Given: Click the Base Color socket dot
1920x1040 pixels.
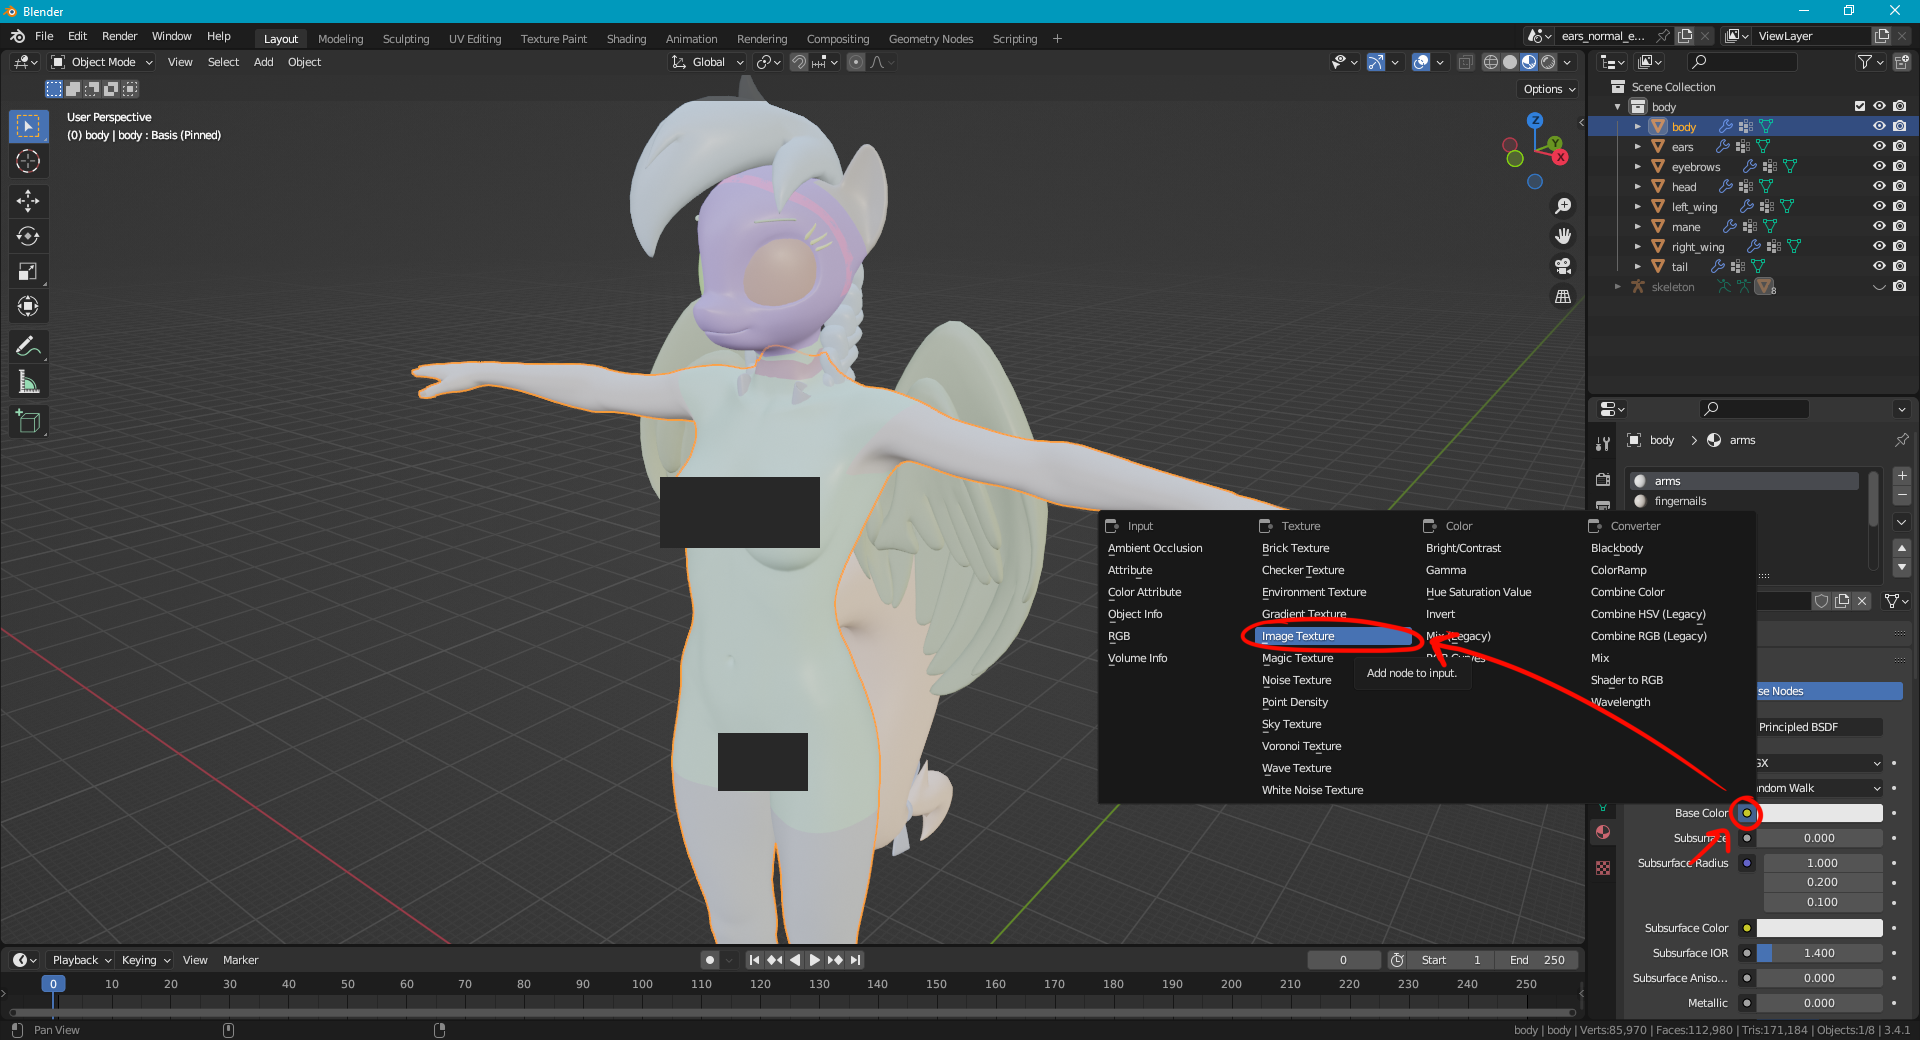Looking at the screenshot, I should [x=1747, y=813].
